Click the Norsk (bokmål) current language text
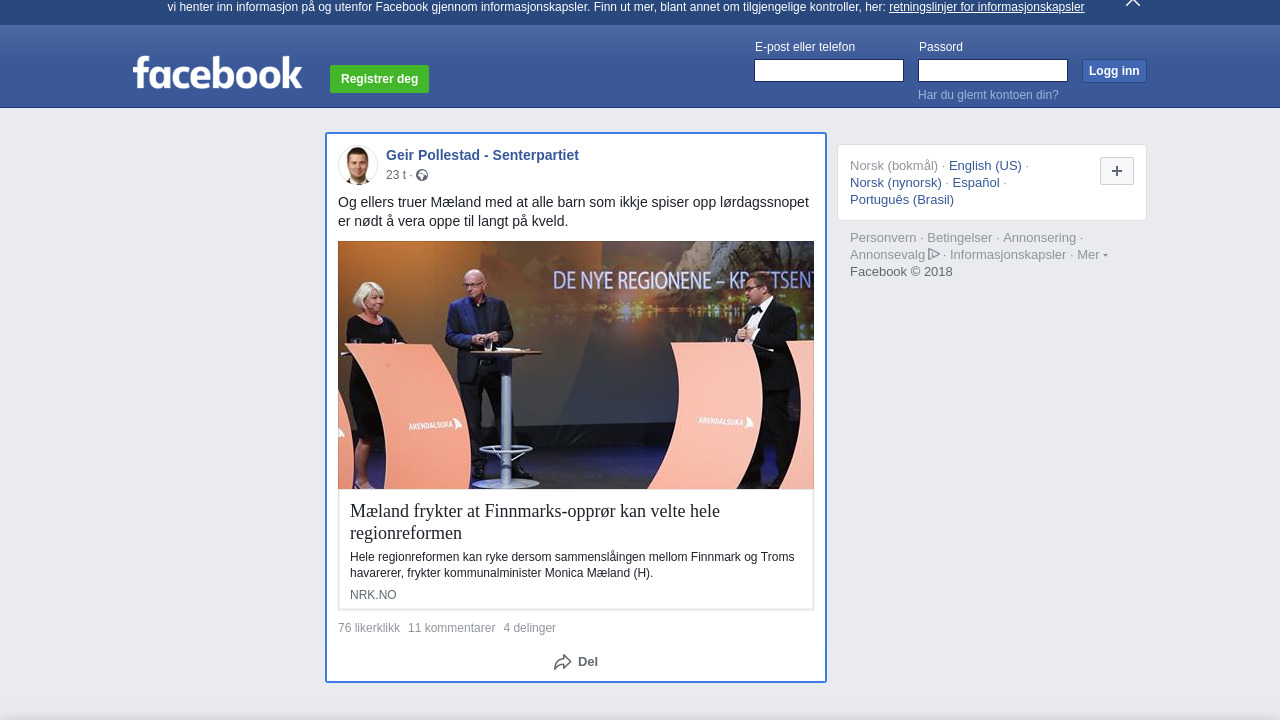The width and height of the screenshot is (1280, 720). pyautogui.click(x=894, y=166)
